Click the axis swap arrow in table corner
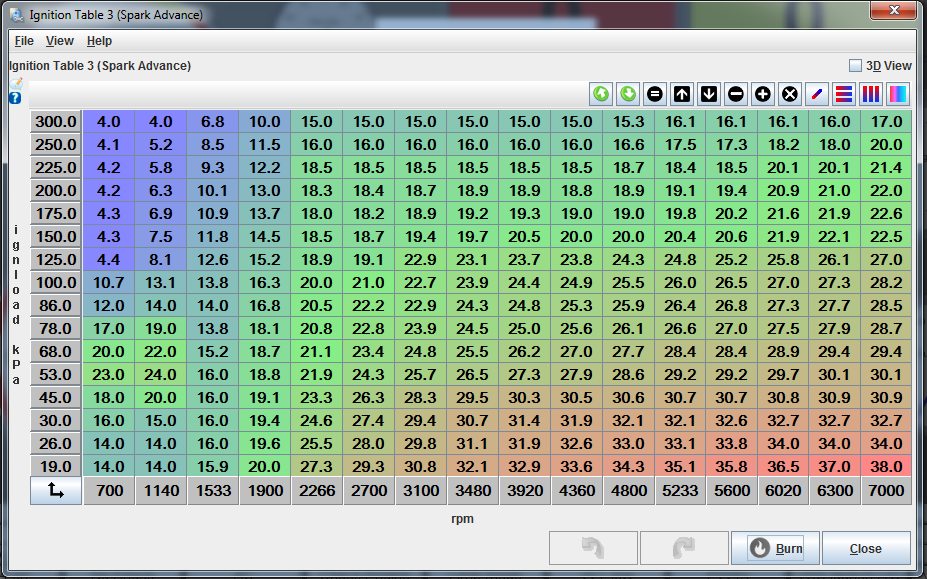The width and height of the screenshot is (927, 579). [x=55, y=491]
